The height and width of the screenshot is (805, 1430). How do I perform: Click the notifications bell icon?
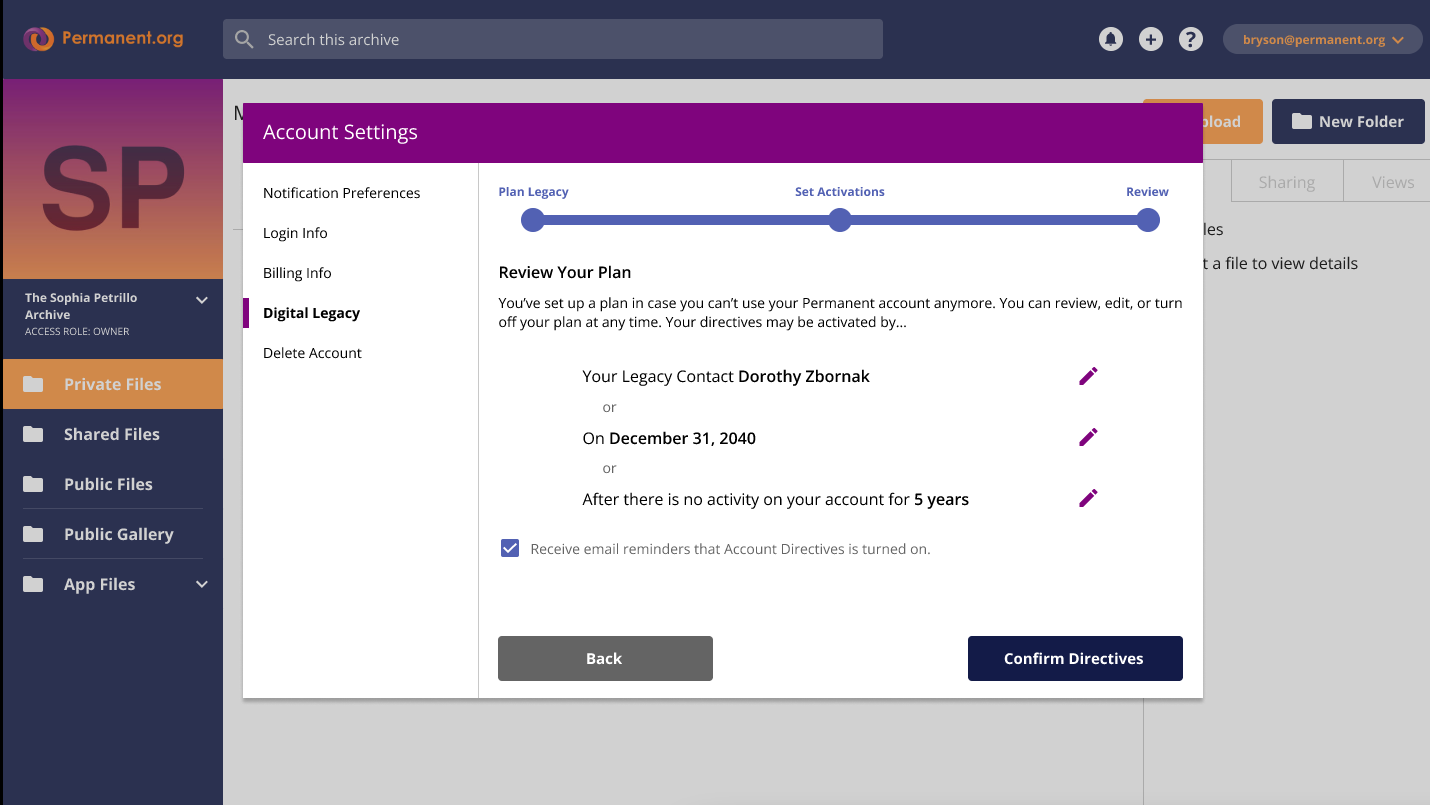[1110, 39]
